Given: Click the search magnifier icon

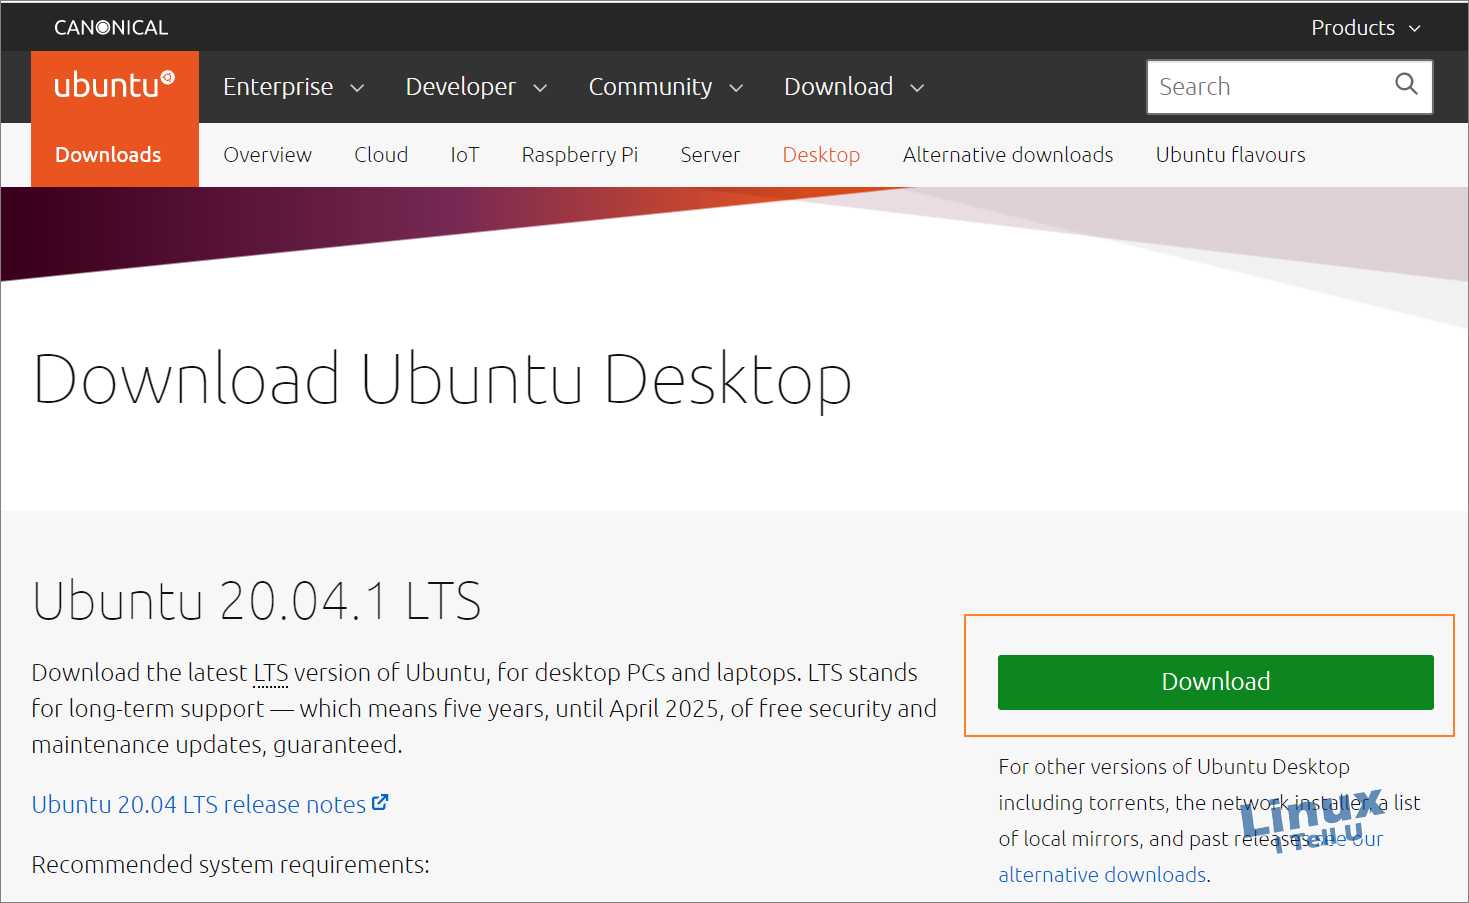Looking at the screenshot, I should pyautogui.click(x=1406, y=85).
